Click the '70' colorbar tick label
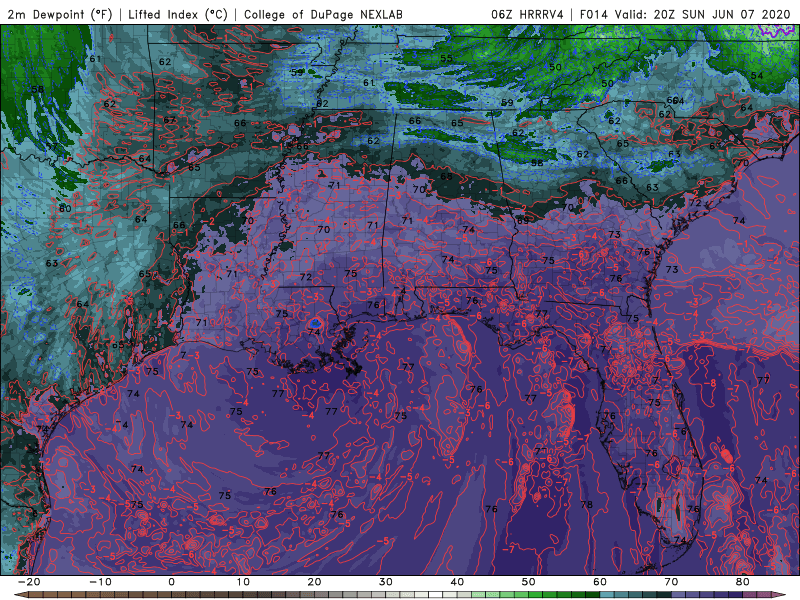The width and height of the screenshot is (800, 600). [671, 582]
